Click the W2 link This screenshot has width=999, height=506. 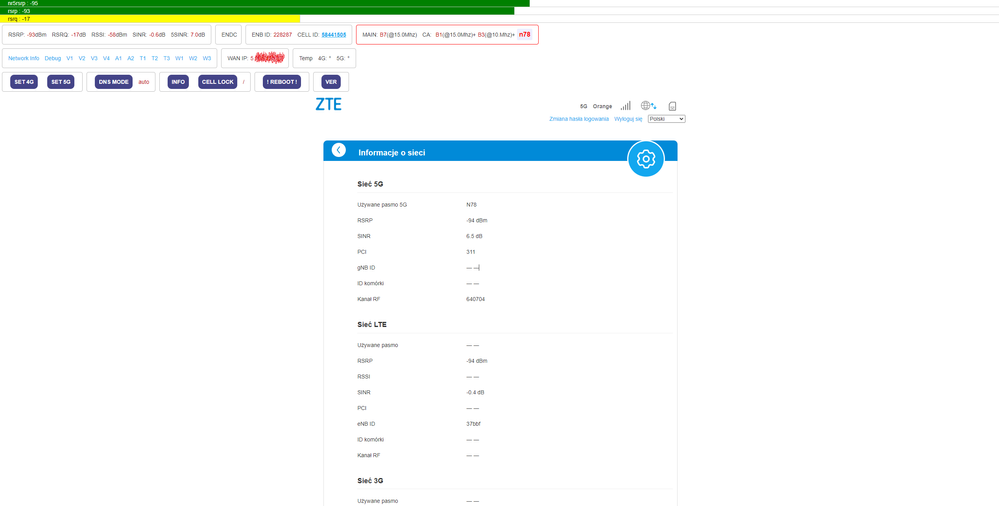tap(193, 58)
